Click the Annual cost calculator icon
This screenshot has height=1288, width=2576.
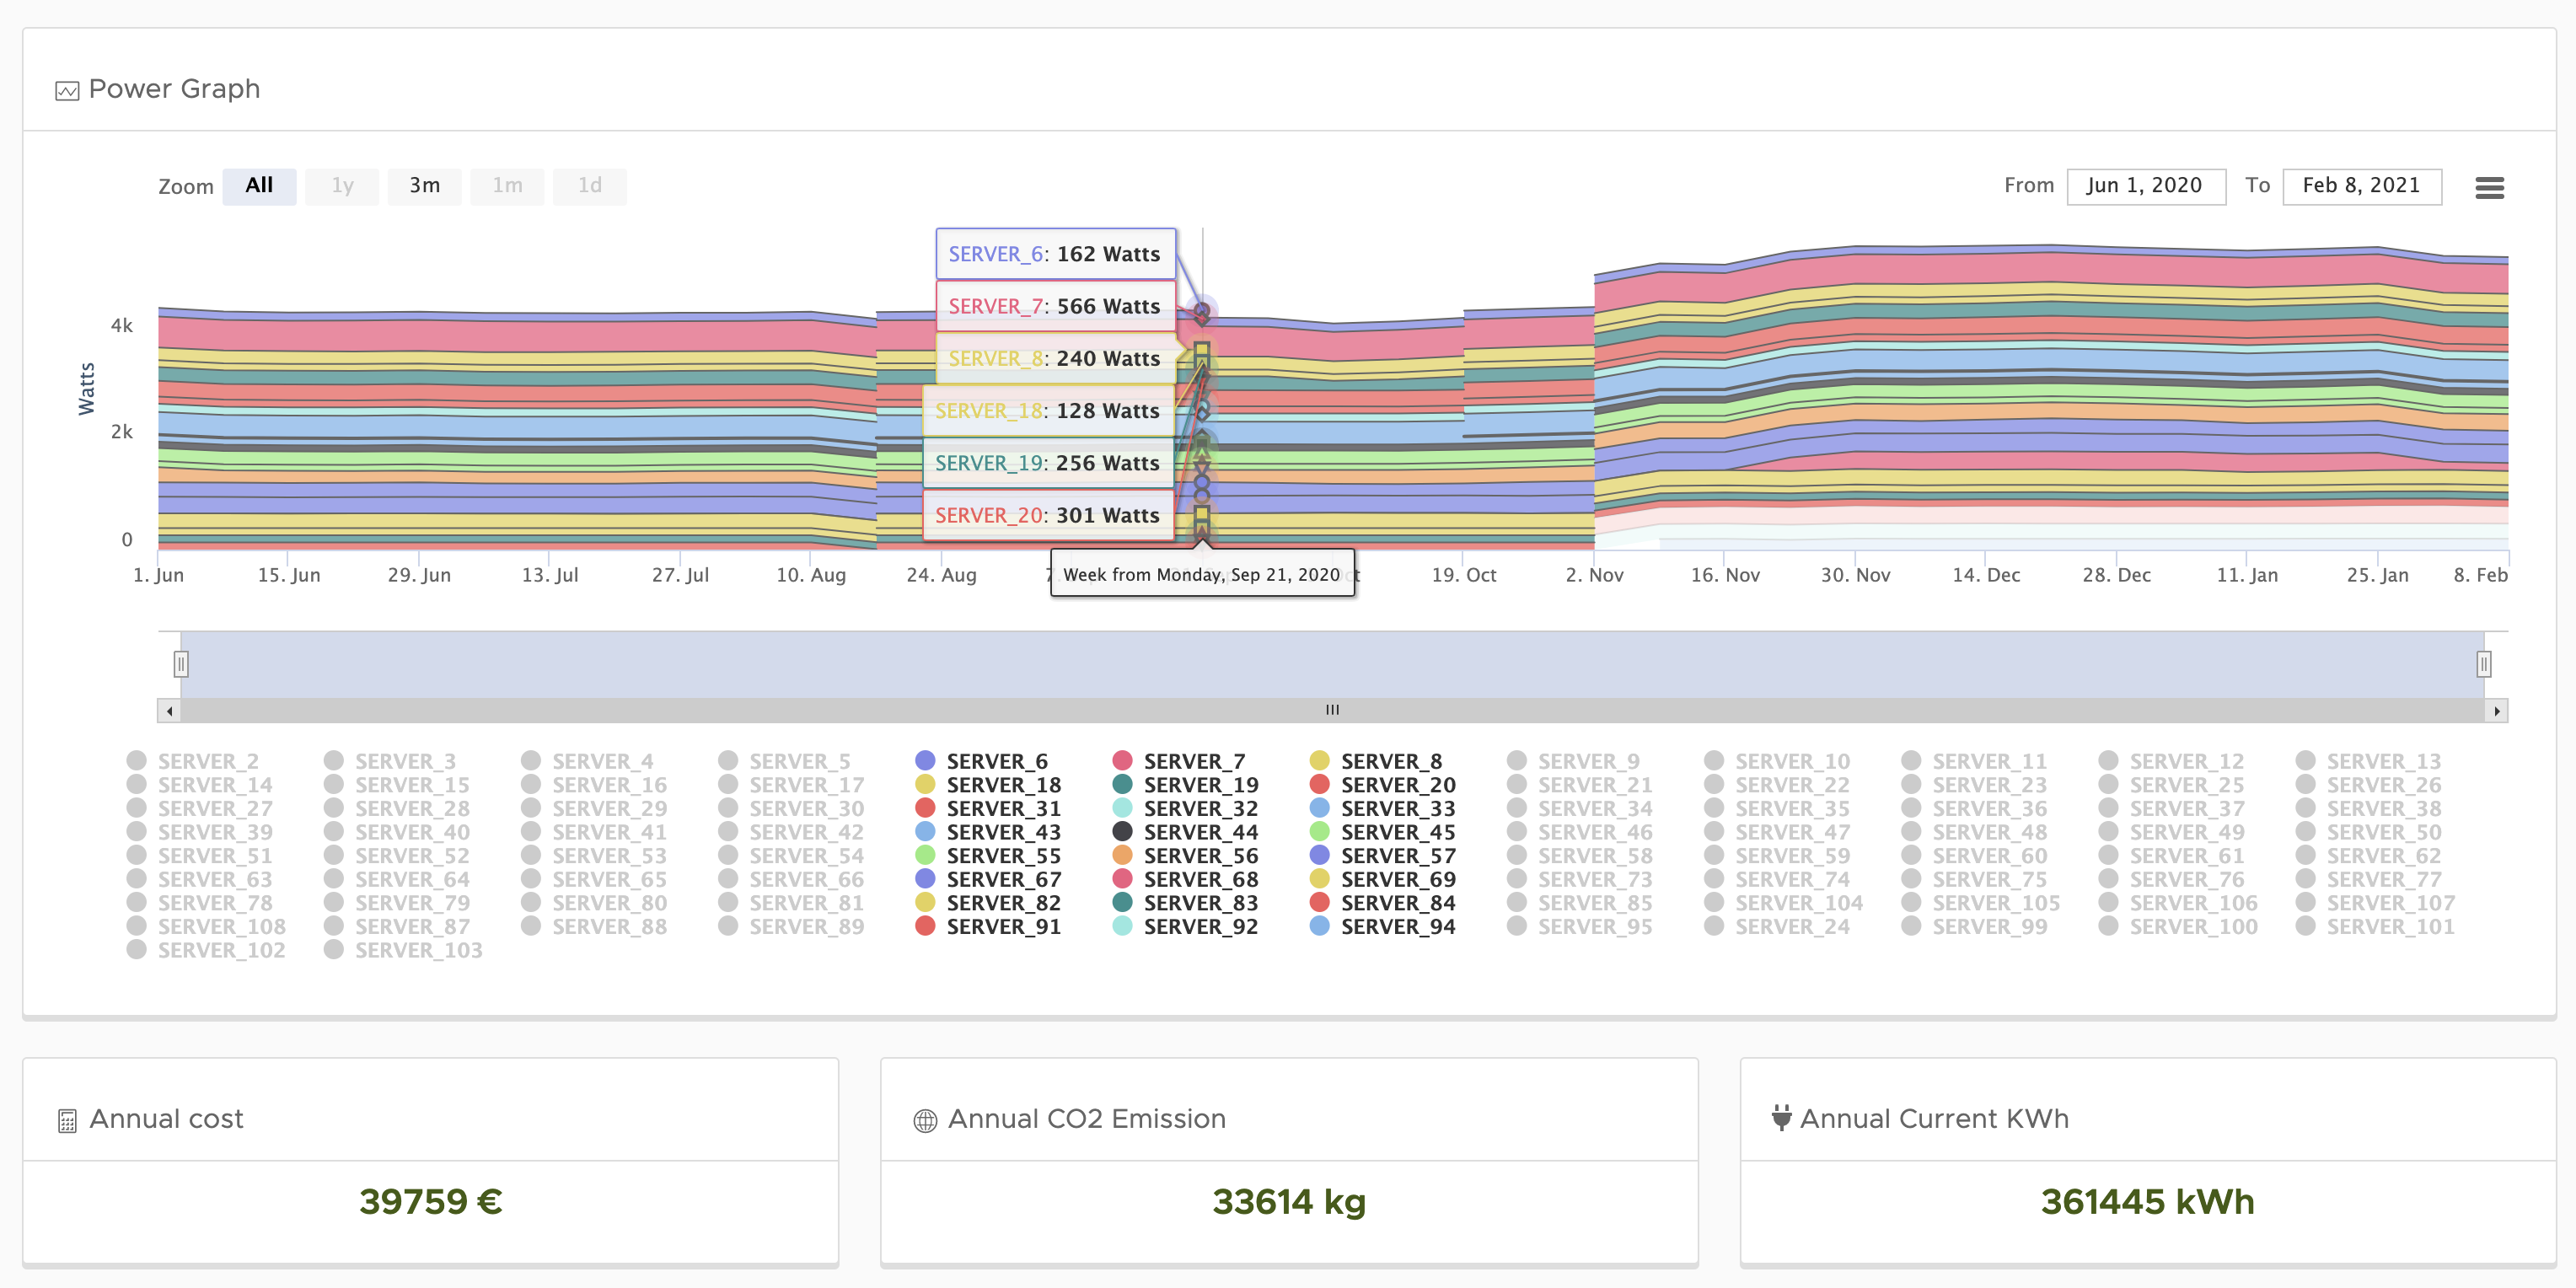[67, 1121]
